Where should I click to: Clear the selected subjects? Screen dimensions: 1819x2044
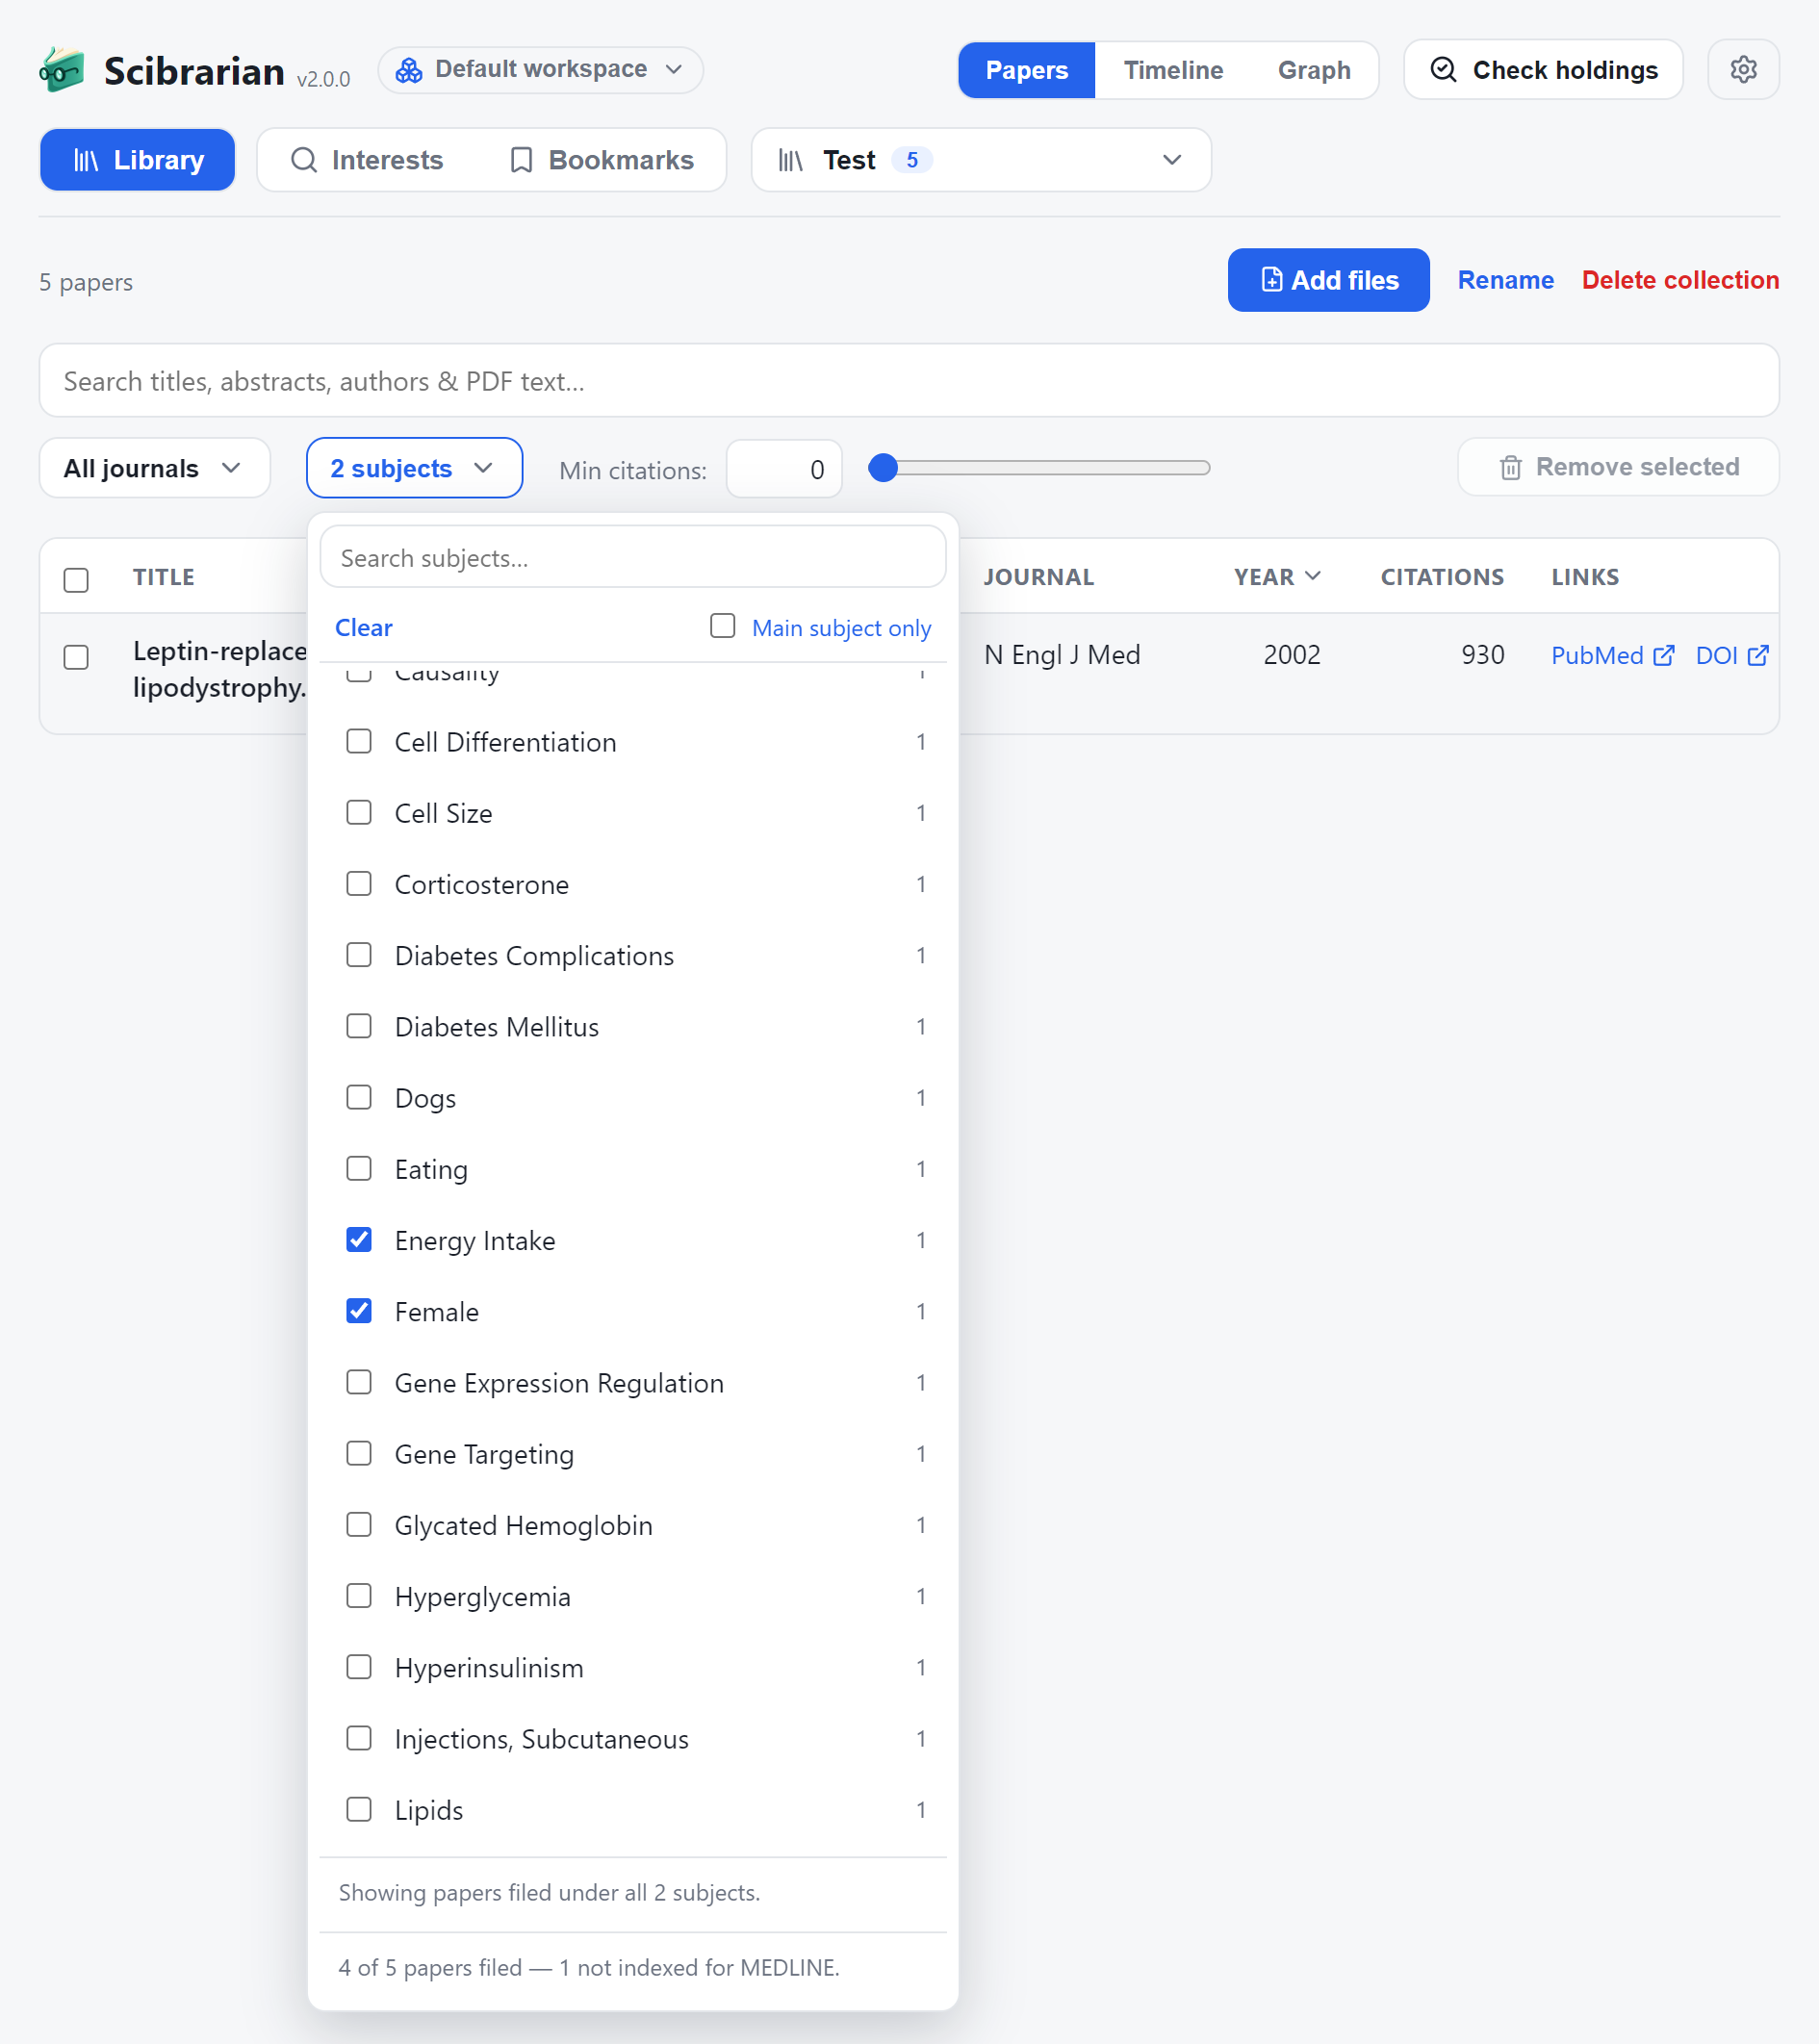pyautogui.click(x=363, y=628)
